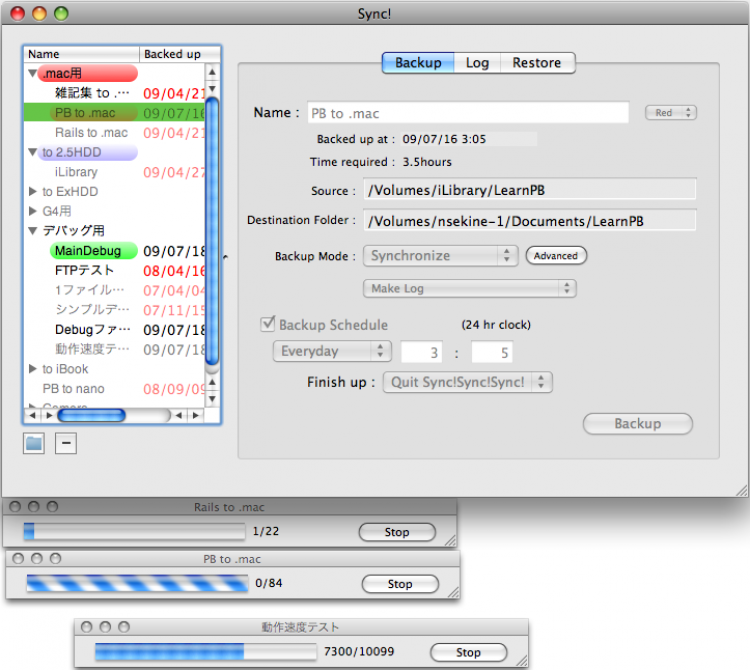Open the Backup Mode Synchronize dropdown
The height and width of the screenshot is (670, 750).
click(441, 255)
